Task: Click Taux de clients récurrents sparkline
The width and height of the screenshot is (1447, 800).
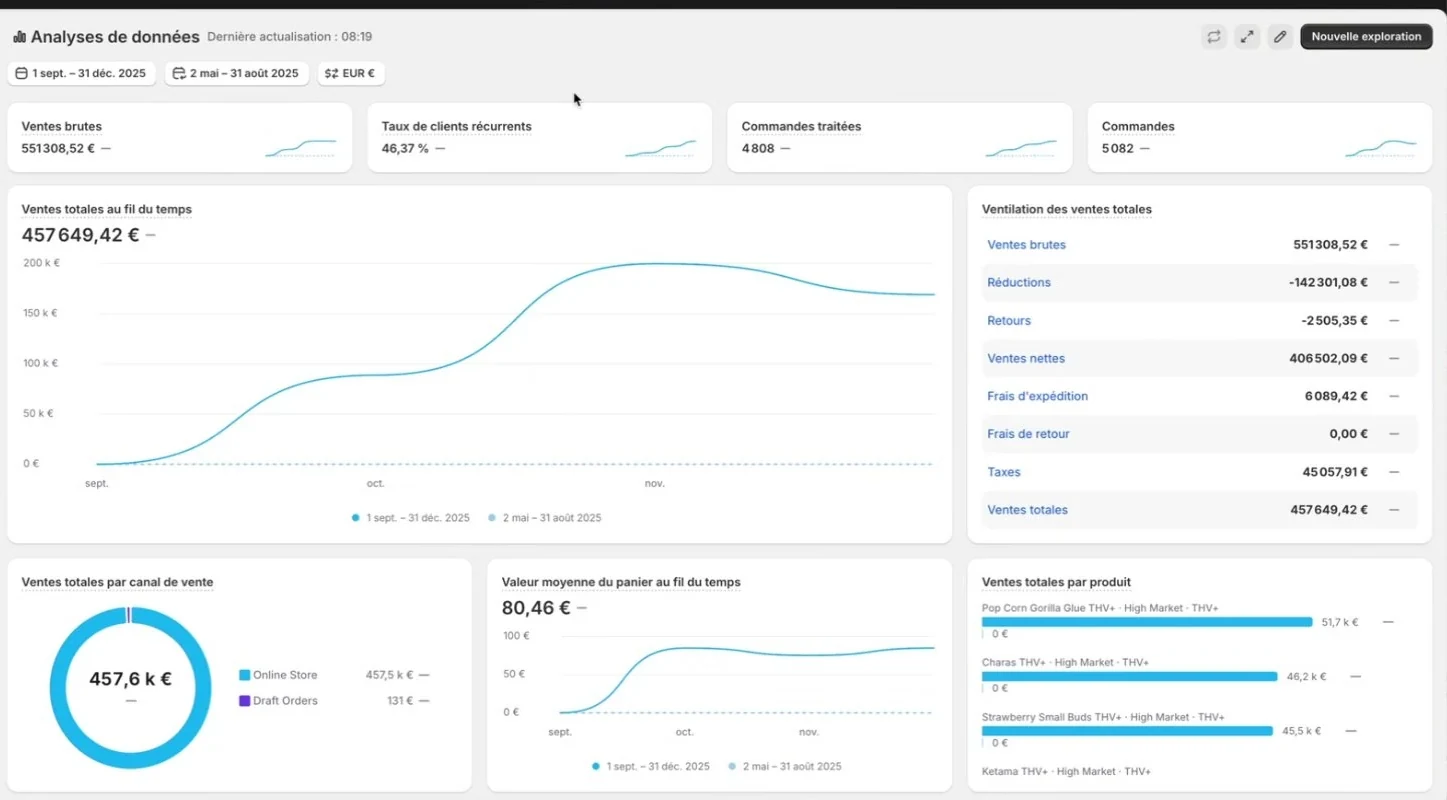Action: (661, 148)
